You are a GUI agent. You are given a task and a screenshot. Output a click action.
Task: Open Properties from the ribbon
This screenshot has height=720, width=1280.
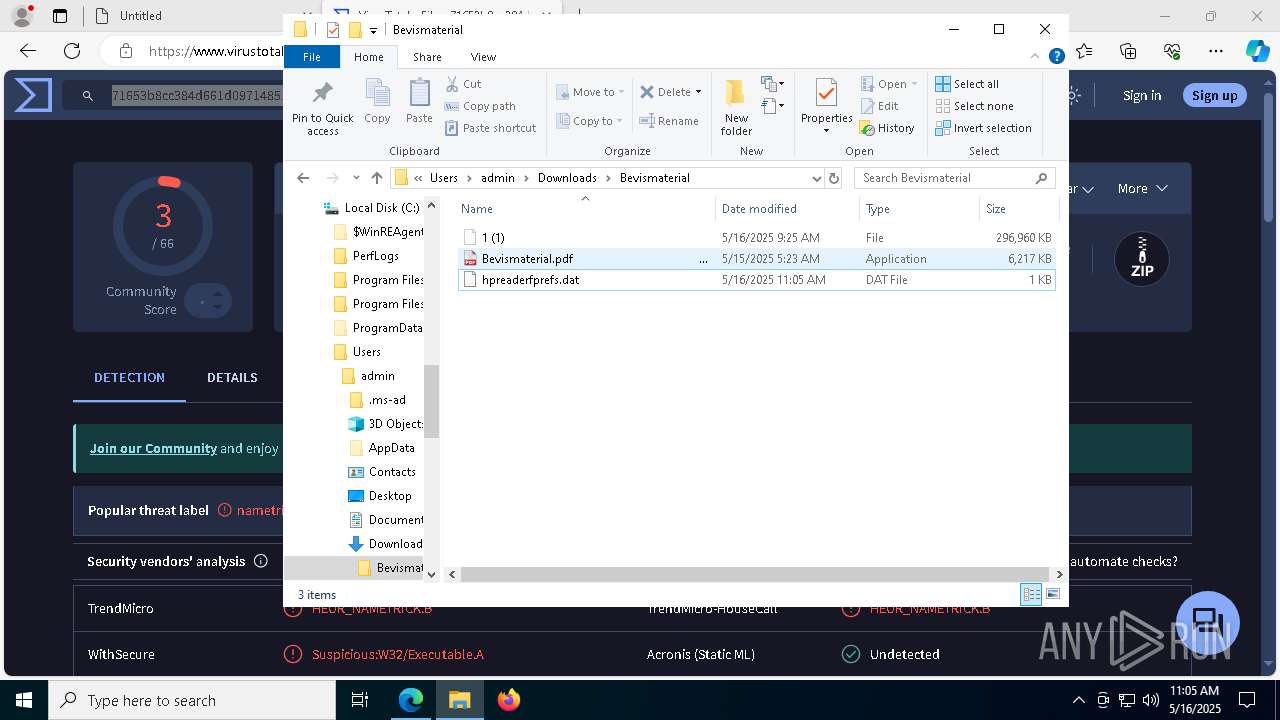(826, 107)
